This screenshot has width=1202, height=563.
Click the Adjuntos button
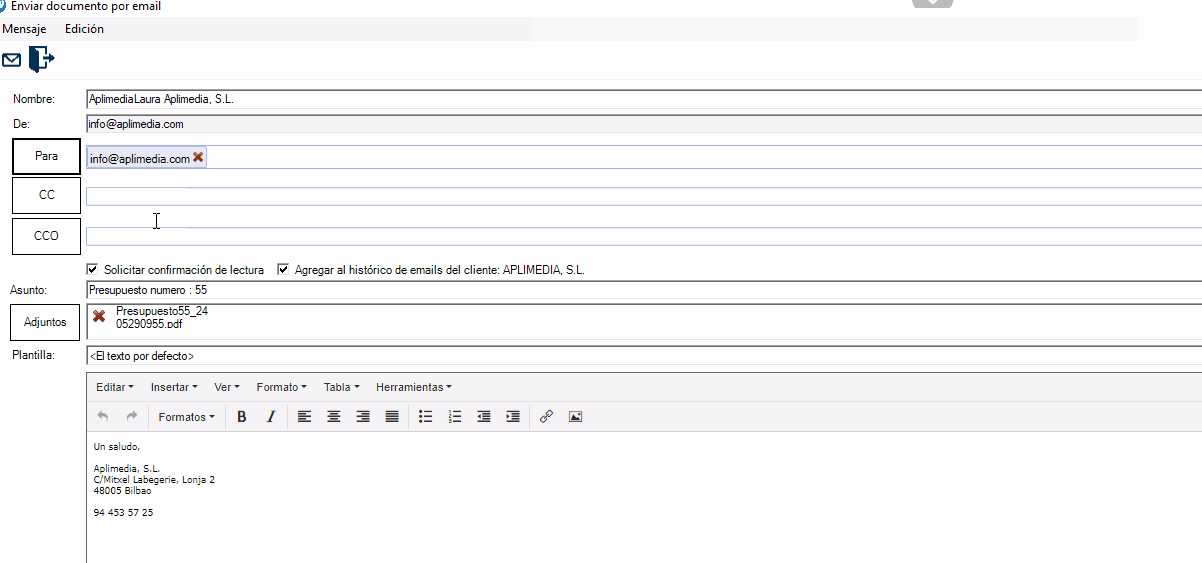45,322
